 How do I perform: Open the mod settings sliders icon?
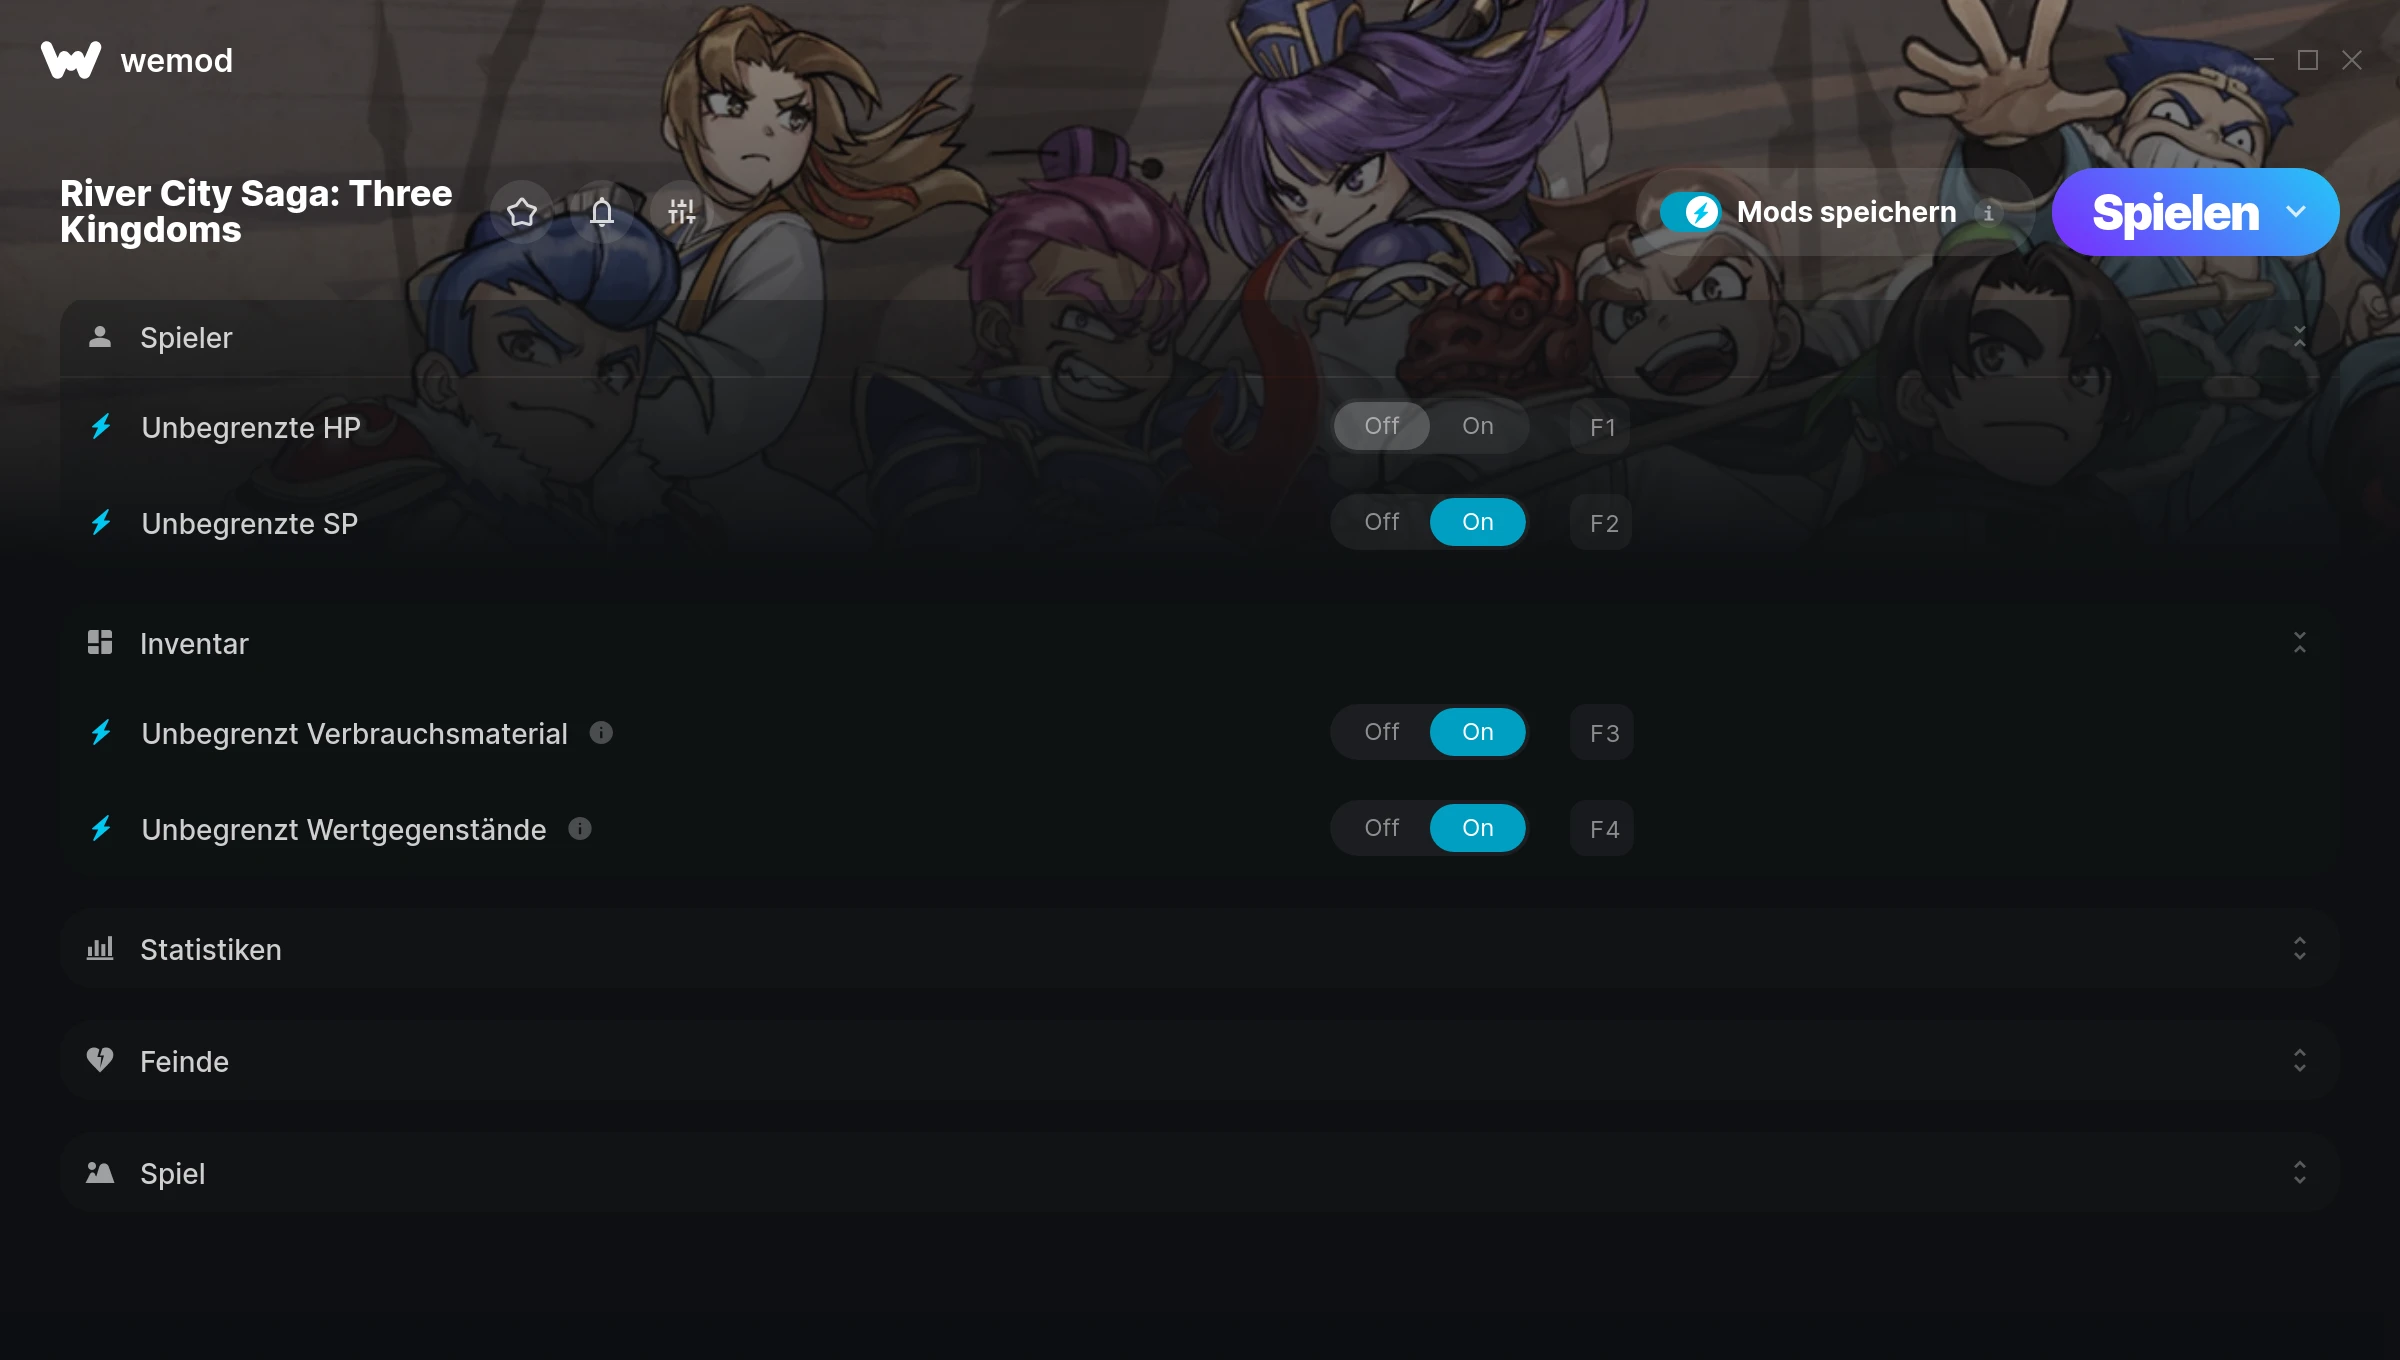[682, 212]
